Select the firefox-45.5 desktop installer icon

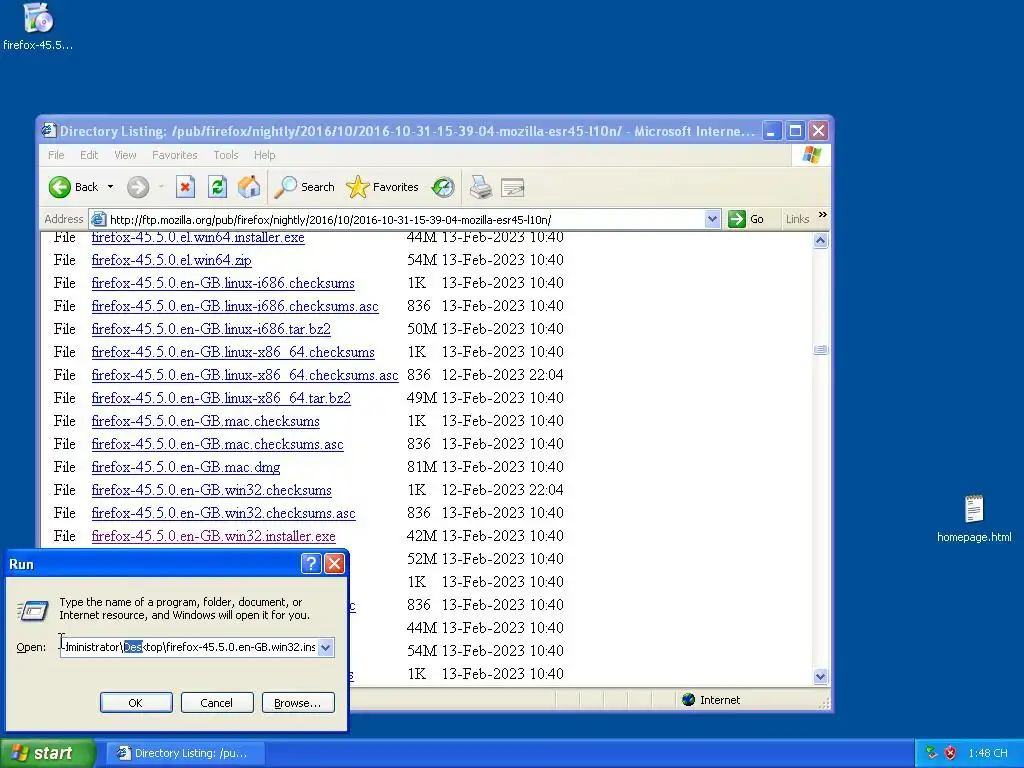(x=38, y=27)
